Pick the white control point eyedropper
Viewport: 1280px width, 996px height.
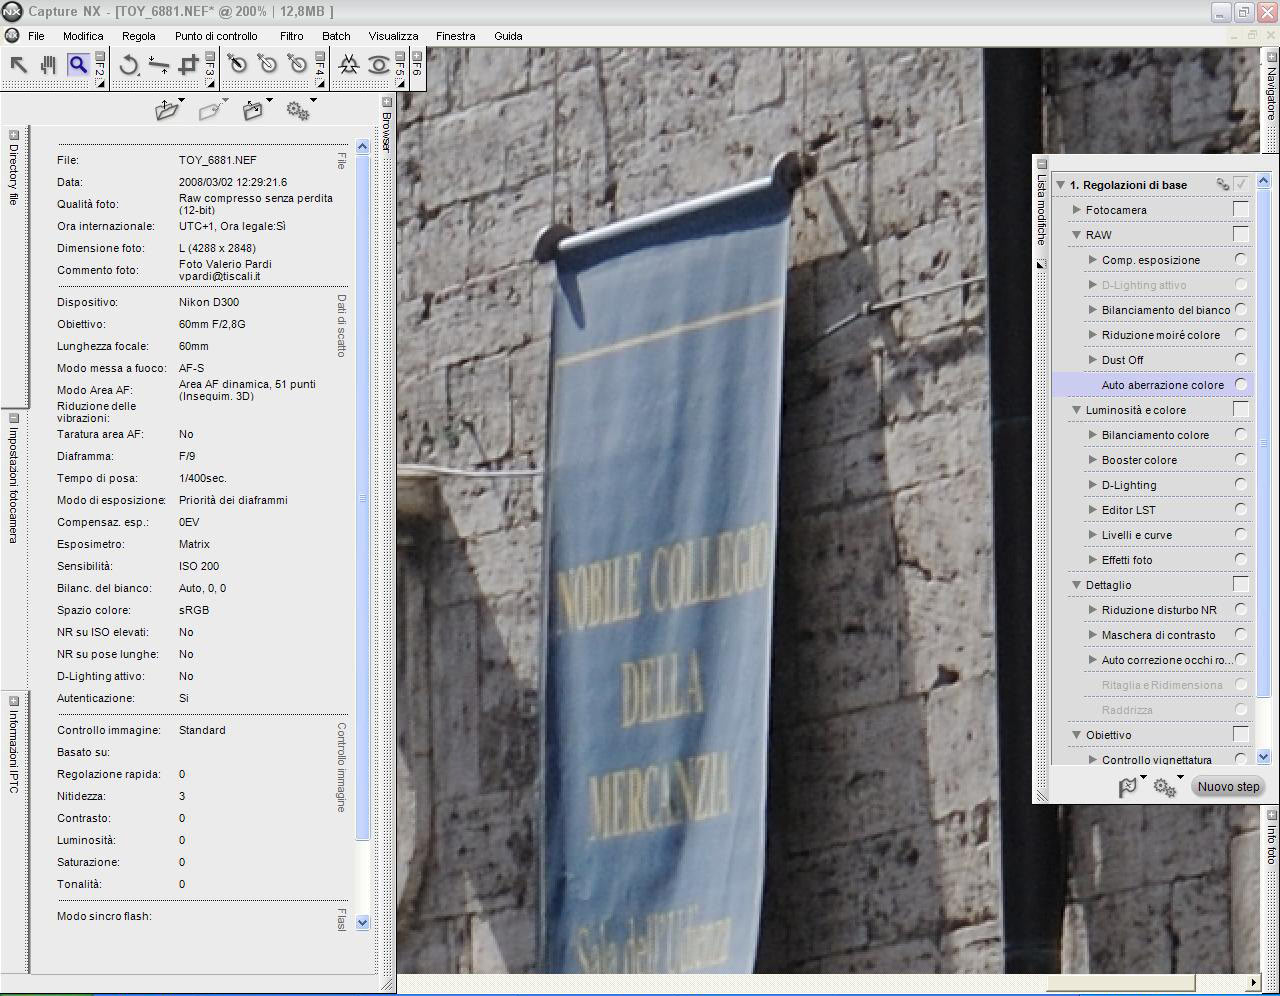point(297,65)
